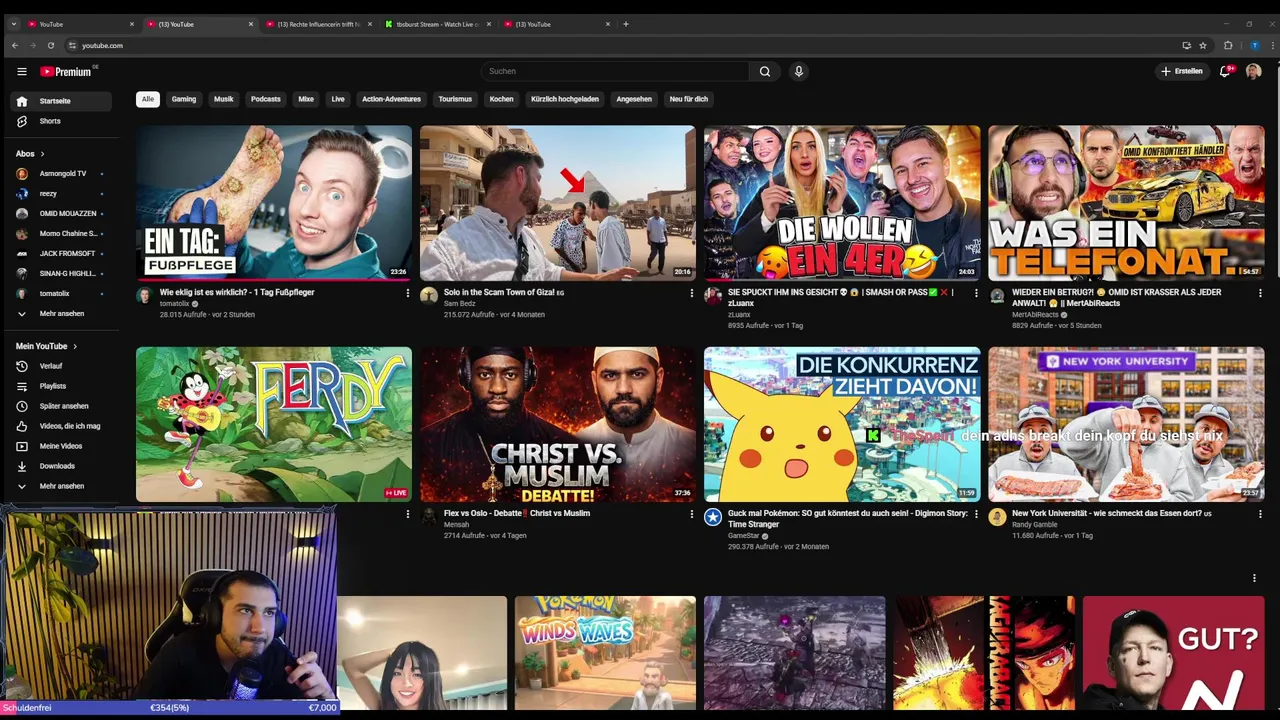Select the Musik filter chip

pos(224,99)
